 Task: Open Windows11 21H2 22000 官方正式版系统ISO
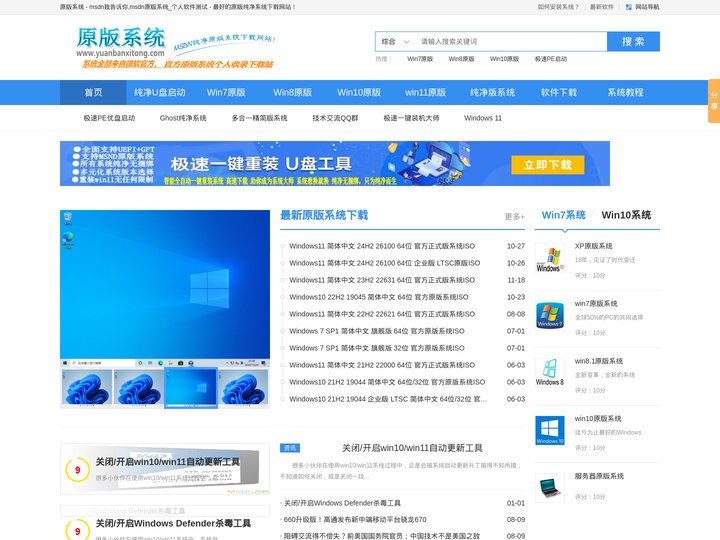click(382, 365)
